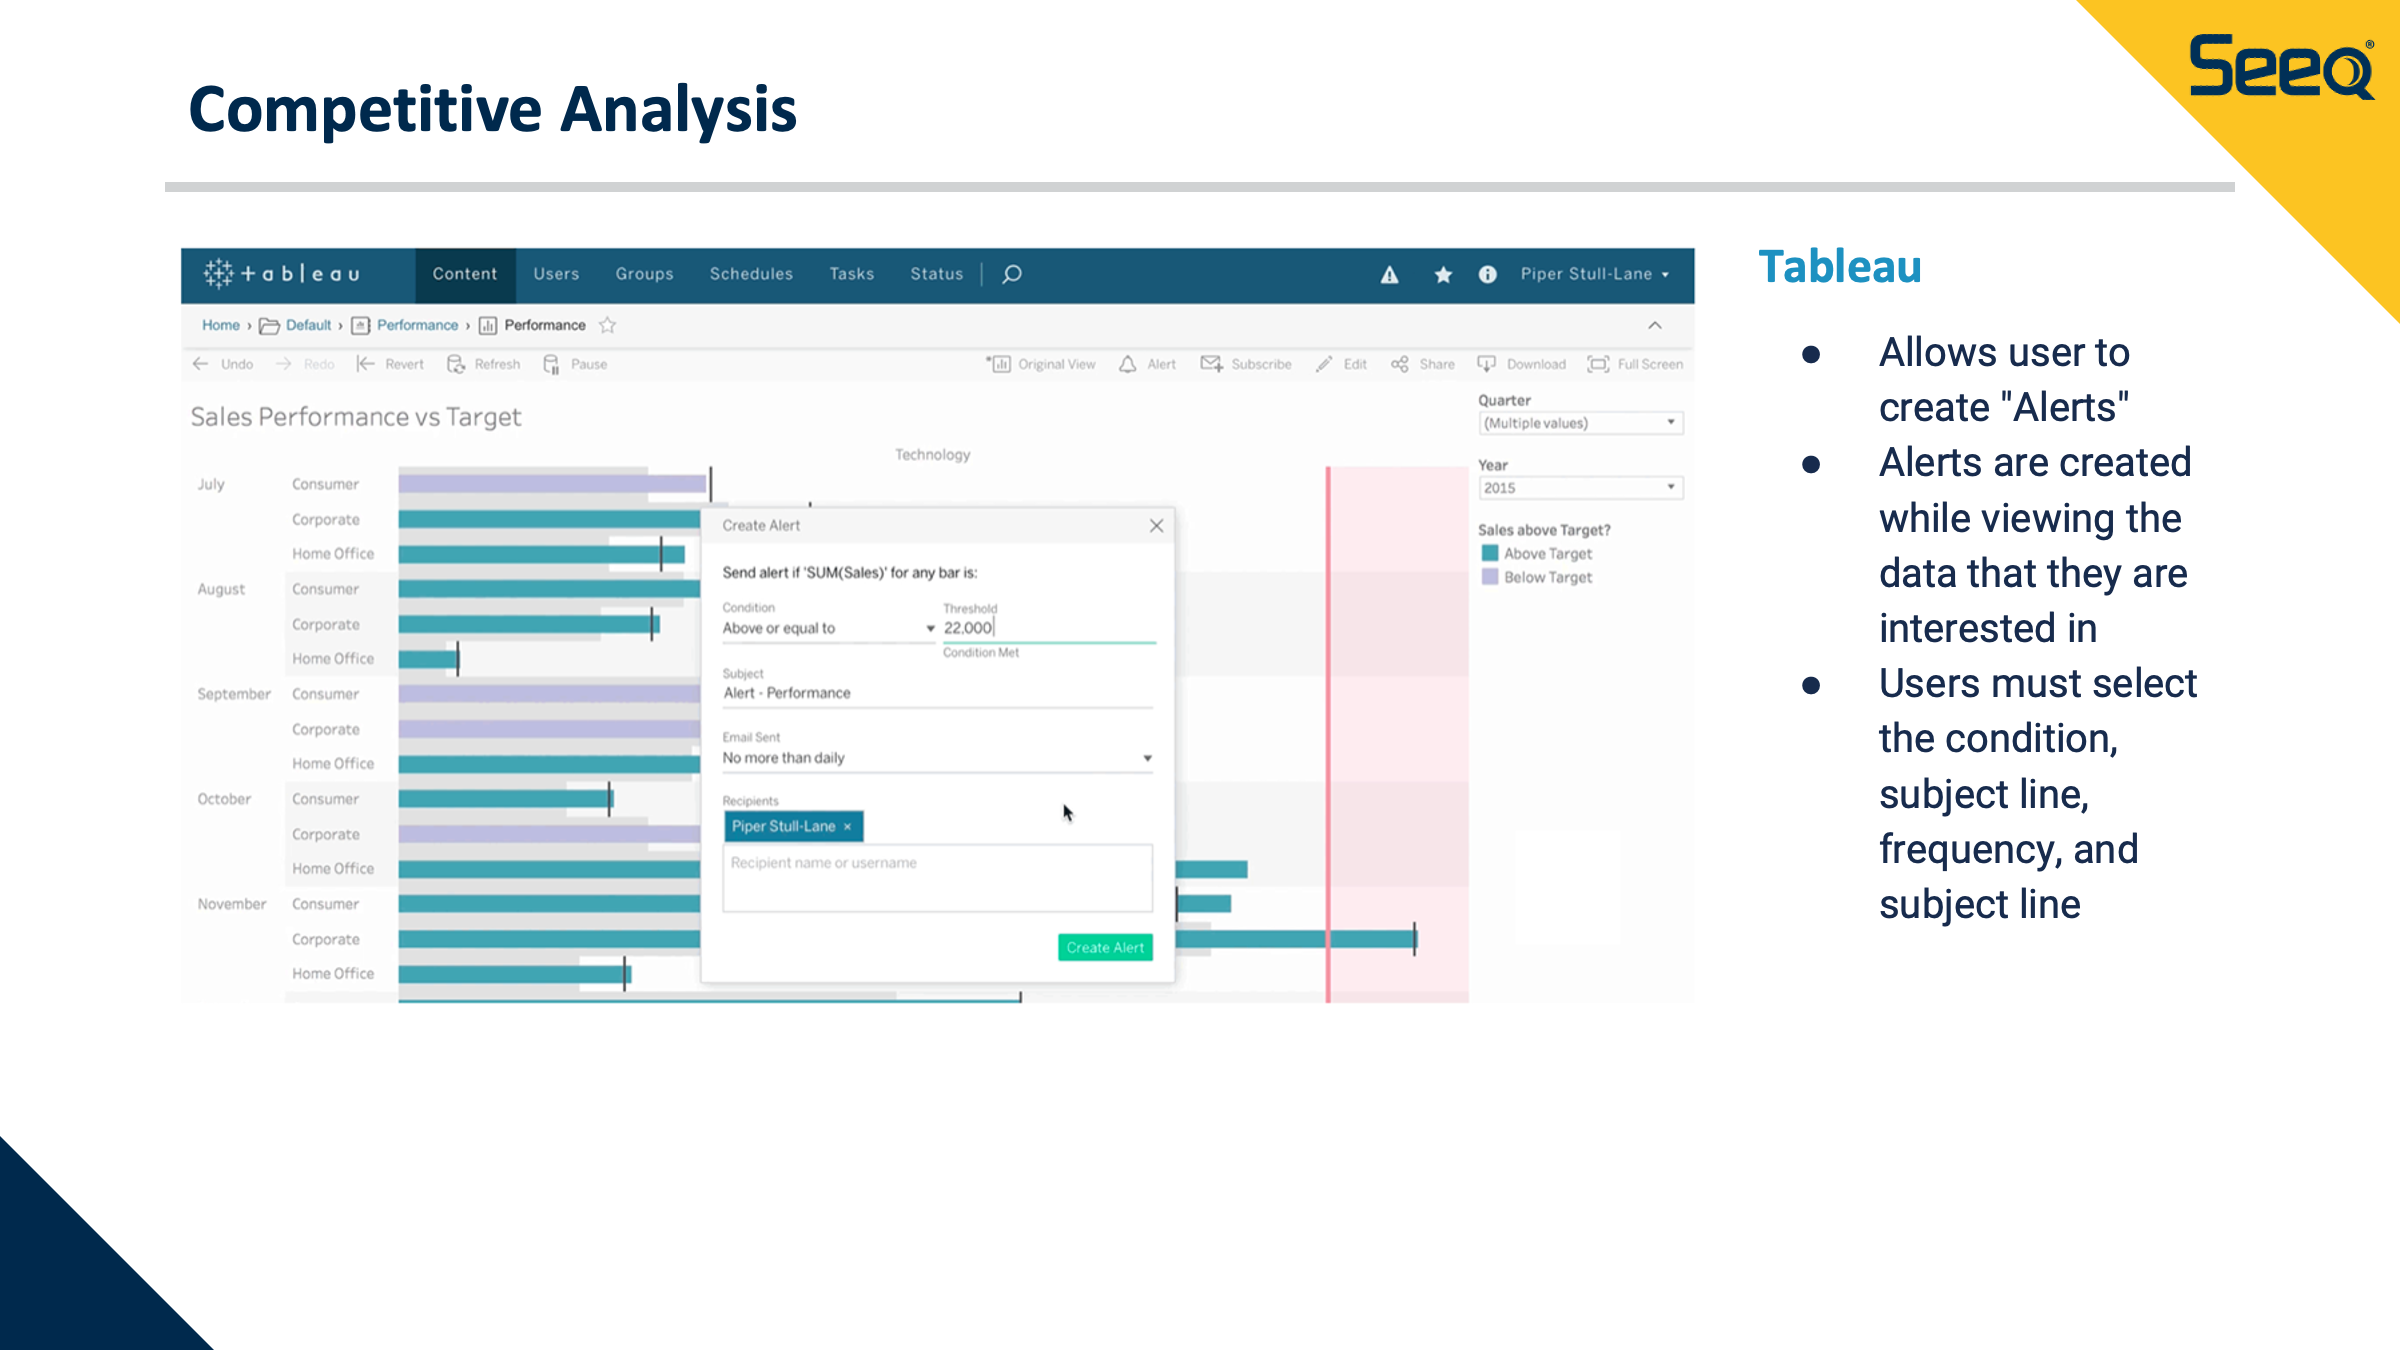This screenshot has width=2400, height=1350.
Task: Remove Piper Stull-Lane recipient chip
Action: pyautogui.click(x=847, y=827)
